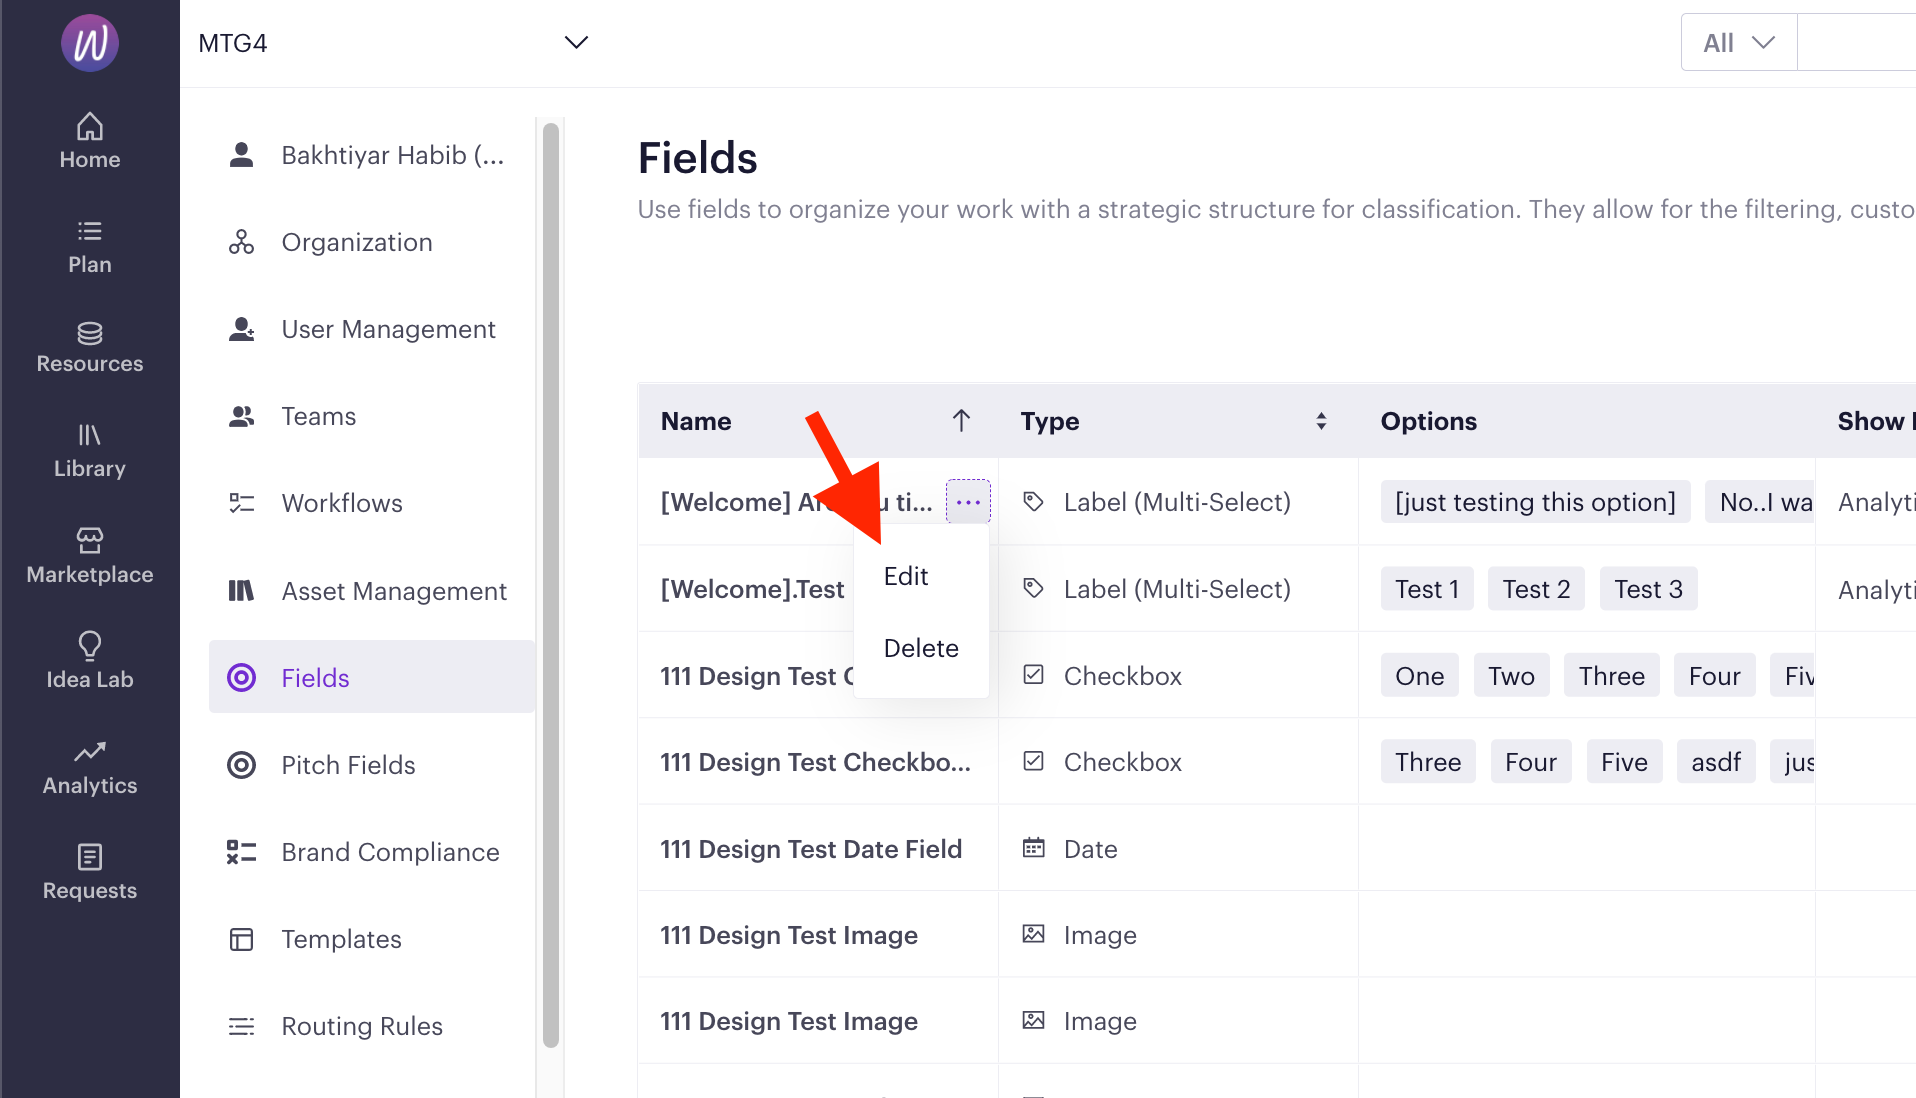Open Resources stack icon
The height and width of the screenshot is (1098, 1916).
[x=90, y=332]
